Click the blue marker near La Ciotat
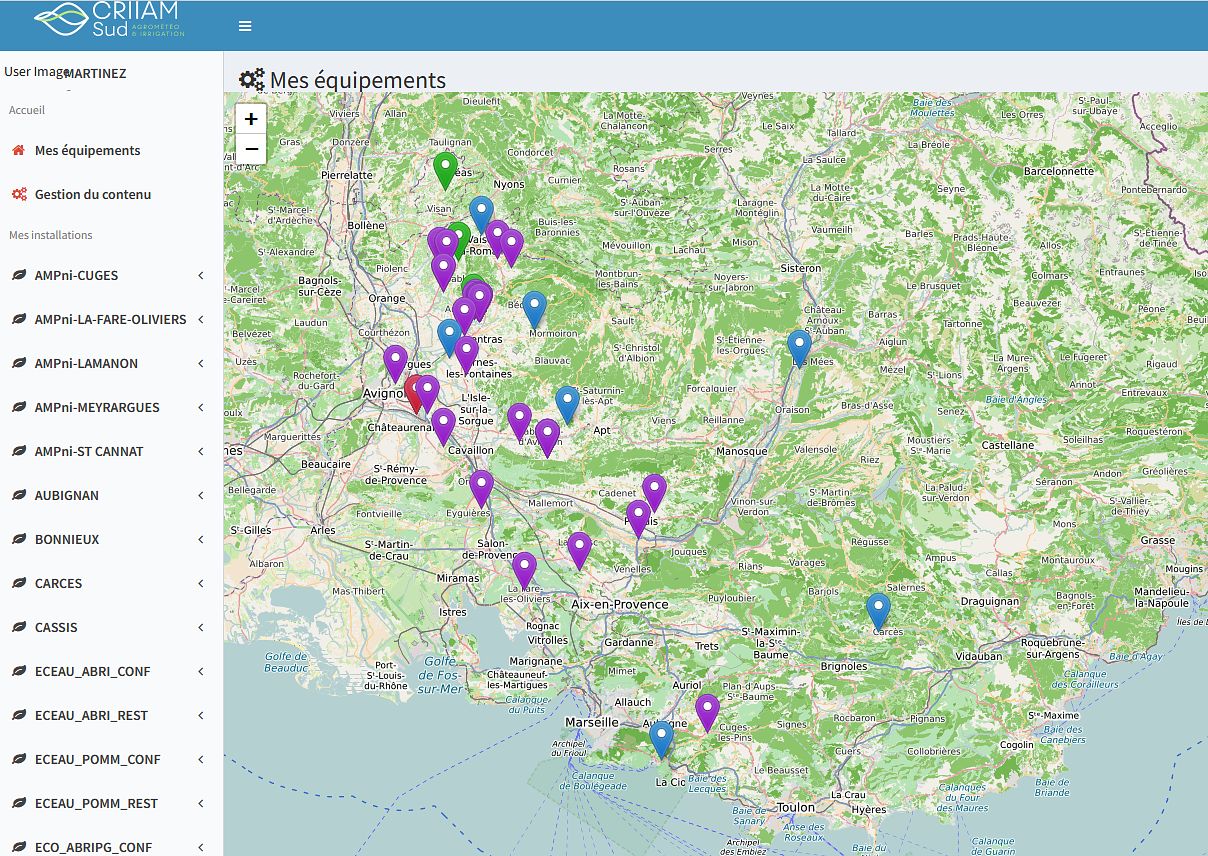This screenshot has height=856, width=1208. 661,738
